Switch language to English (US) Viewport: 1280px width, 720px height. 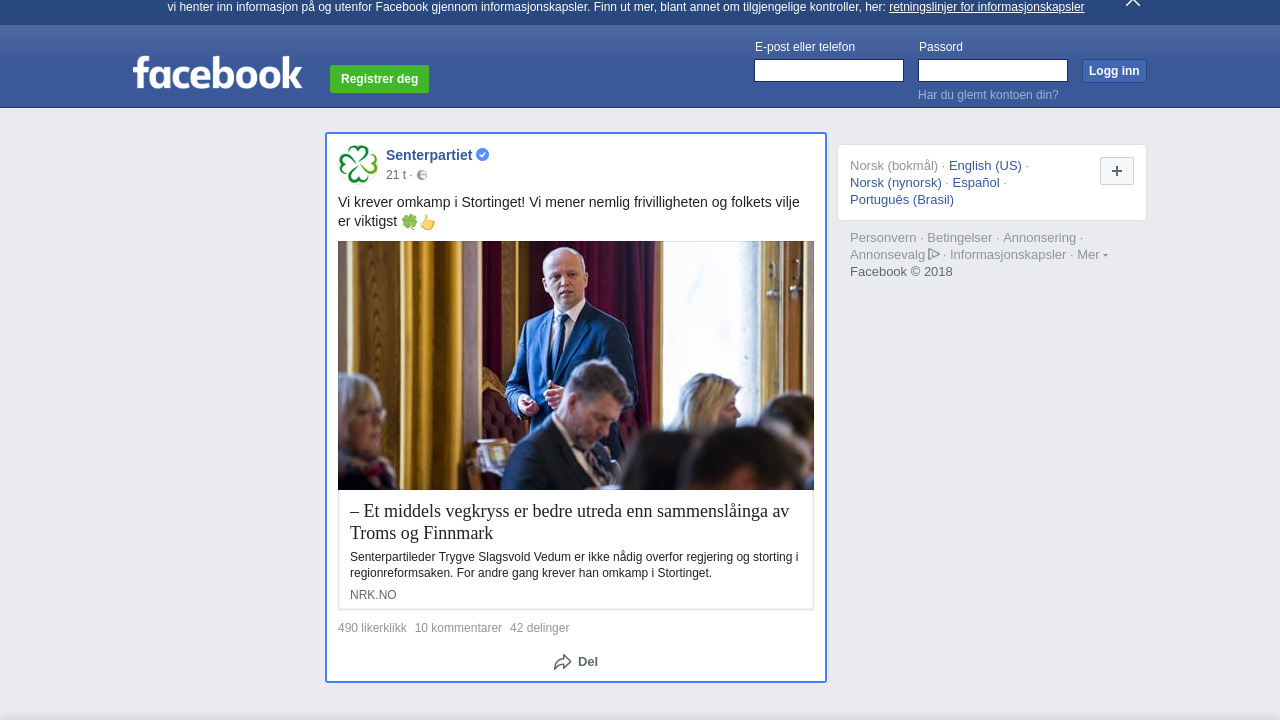[x=985, y=166]
